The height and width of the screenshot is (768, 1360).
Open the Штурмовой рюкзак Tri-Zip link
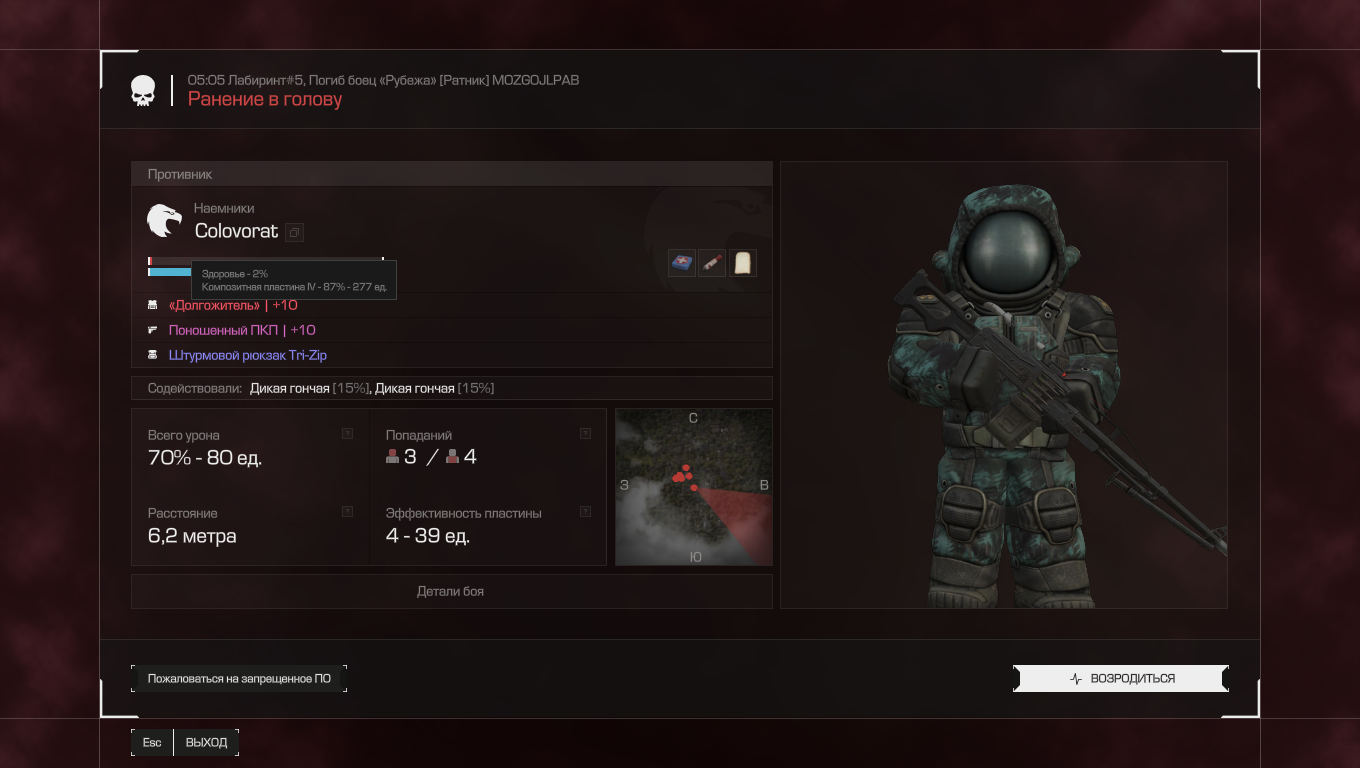click(248, 355)
